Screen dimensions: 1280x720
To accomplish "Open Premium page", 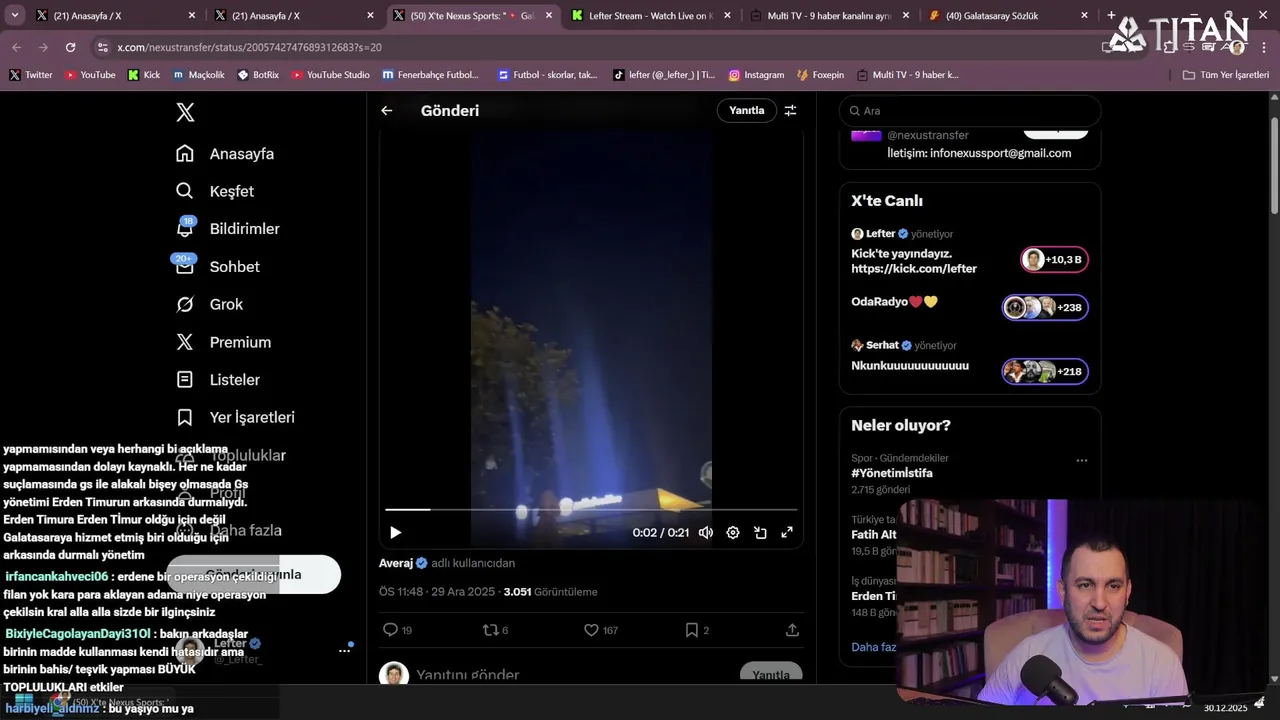I will tap(224, 342).
